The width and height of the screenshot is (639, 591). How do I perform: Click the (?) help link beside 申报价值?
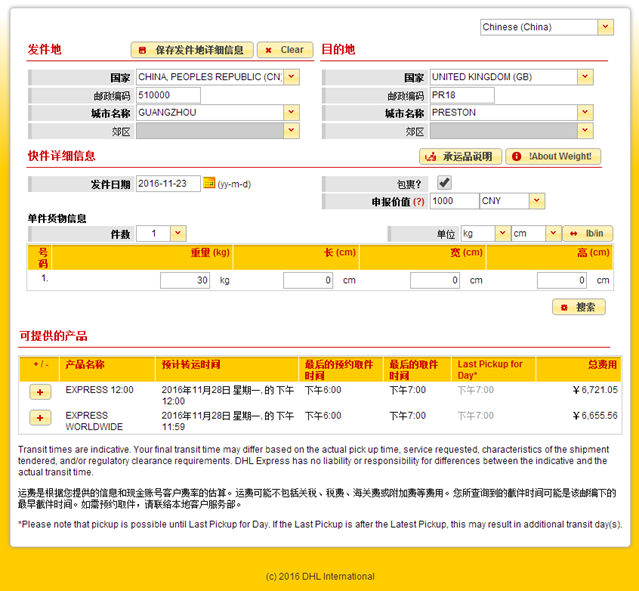pos(419,202)
